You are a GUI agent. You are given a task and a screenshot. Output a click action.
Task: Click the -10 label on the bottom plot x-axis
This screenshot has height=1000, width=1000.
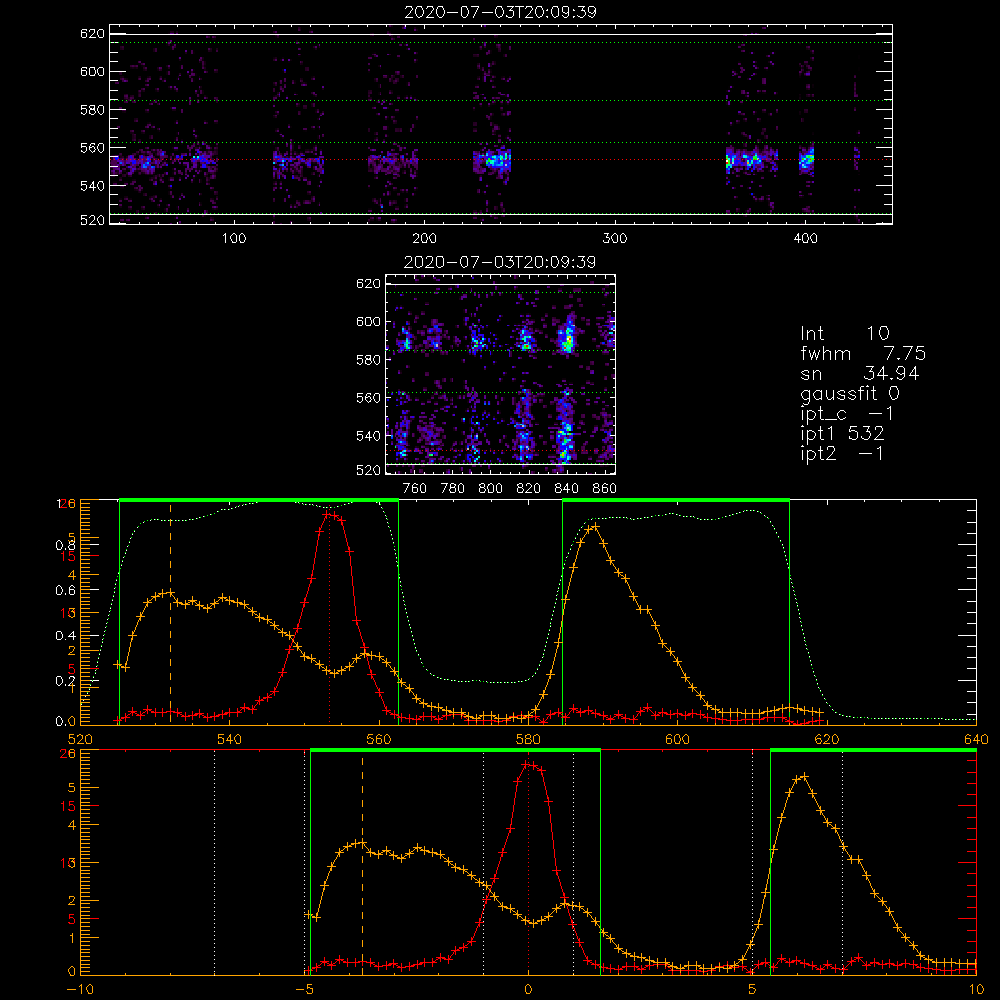(80, 989)
